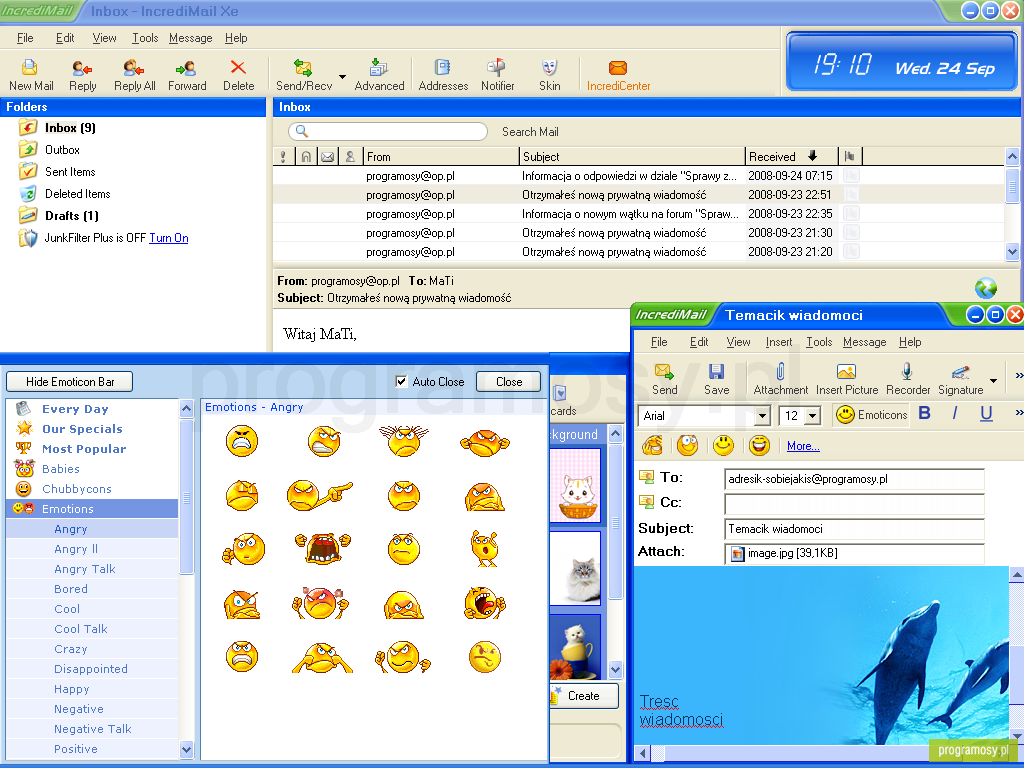Screen dimensions: 1024x768
Task: Click the emoticon category list scrollbar
Action: (x=186, y=579)
